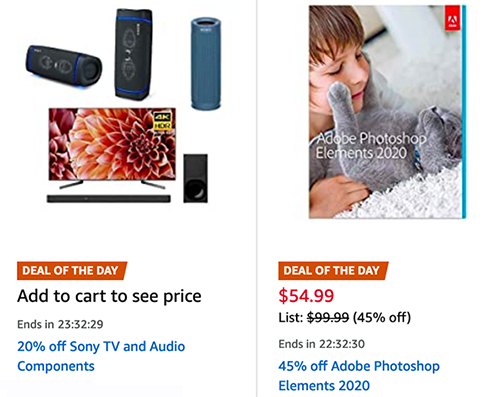The width and height of the screenshot is (500, 397).
Task: Click the Ends in 23:32:29 countdown
Action: click(x=60, y=324)
